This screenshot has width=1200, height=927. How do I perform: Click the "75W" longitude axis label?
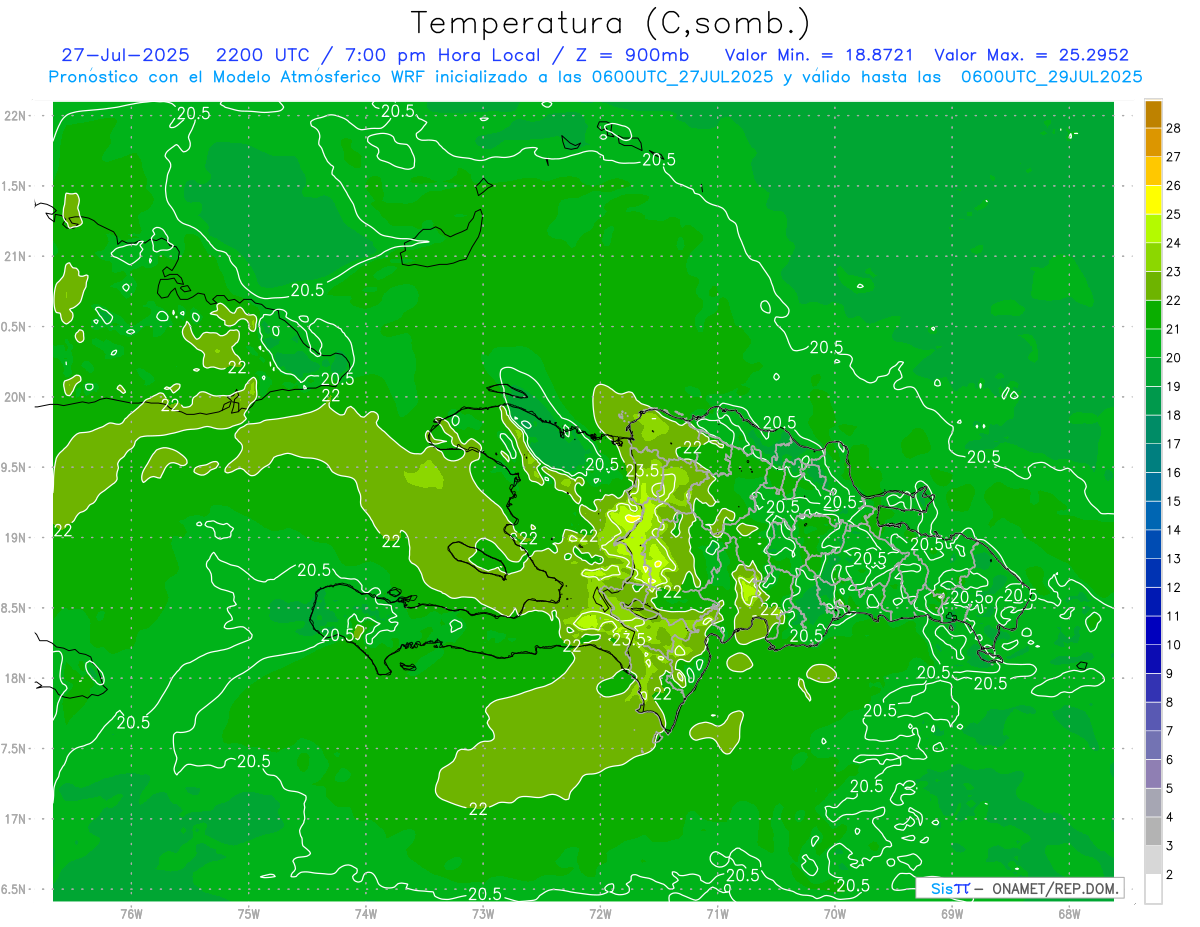pos(249,913)
